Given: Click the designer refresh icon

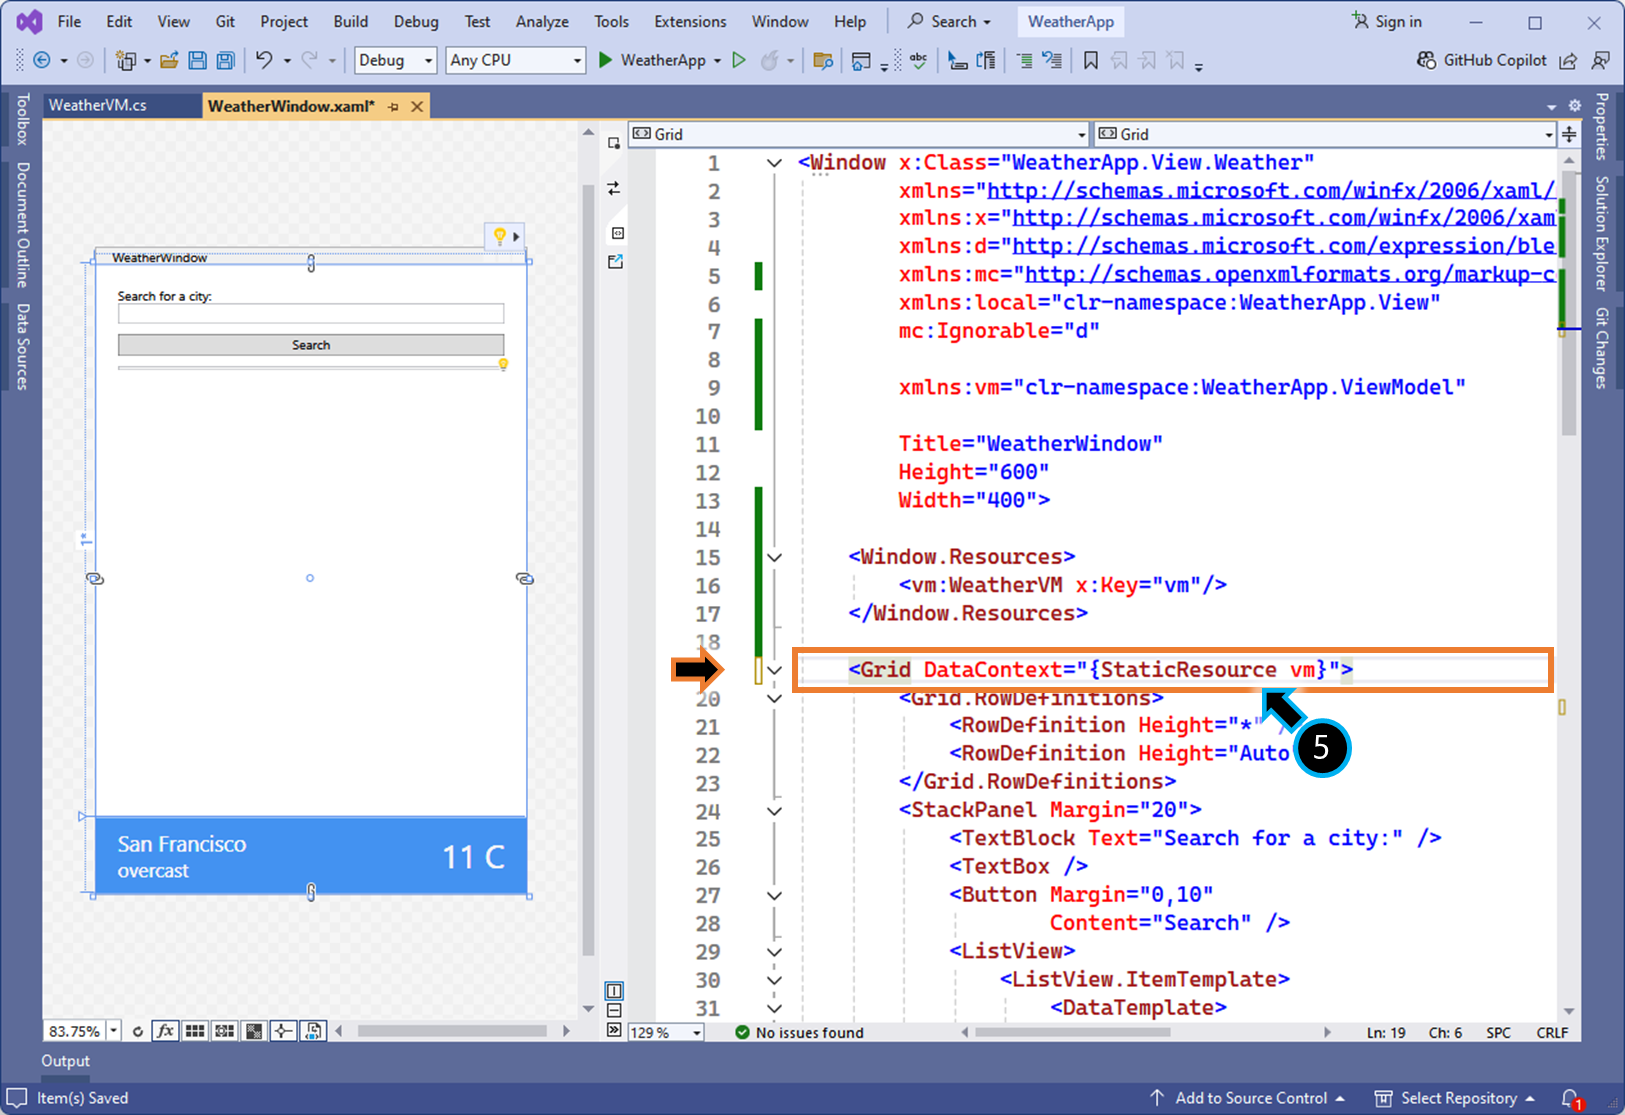Looking at the screenshot, I should [138, 1031].
